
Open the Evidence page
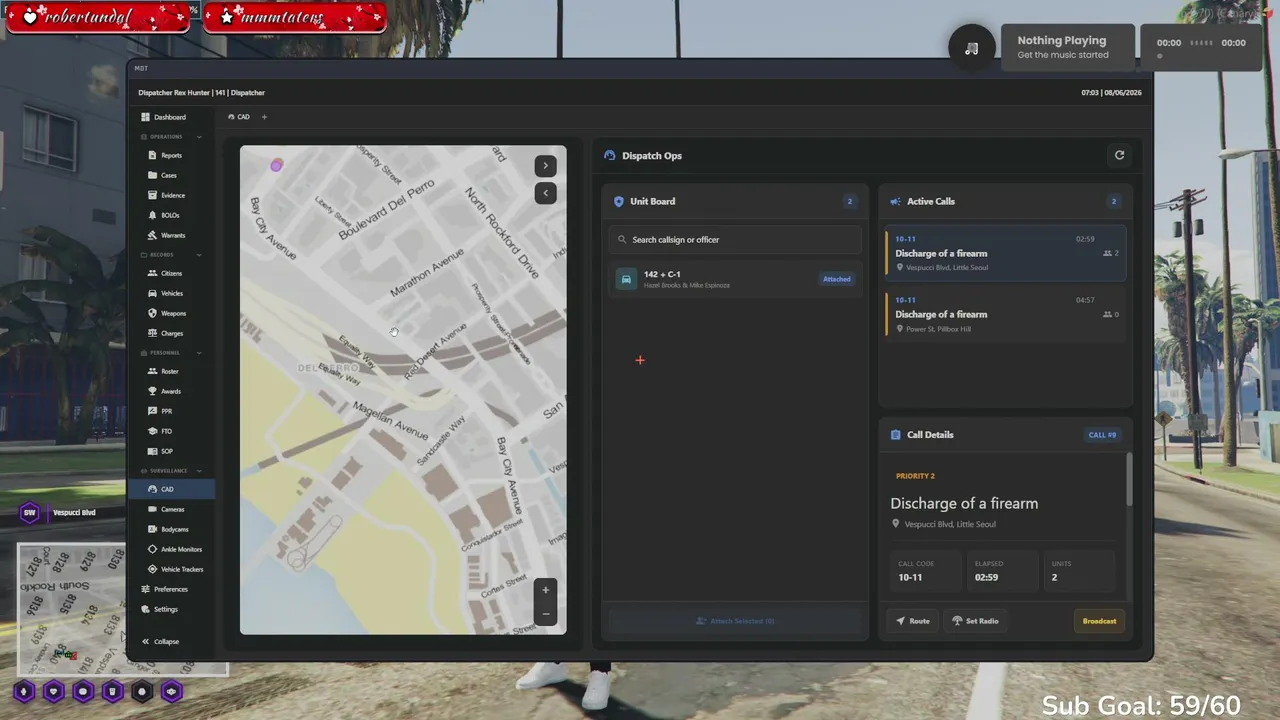coord(172,195)
